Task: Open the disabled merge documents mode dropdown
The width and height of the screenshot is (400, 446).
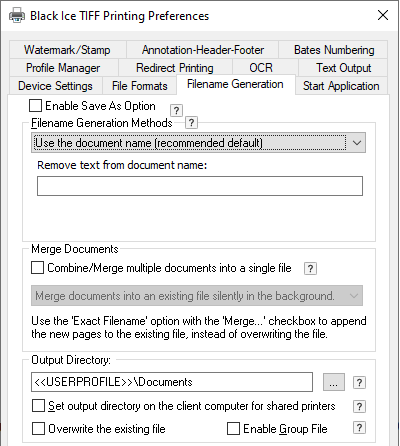Action: coord(197,296)
